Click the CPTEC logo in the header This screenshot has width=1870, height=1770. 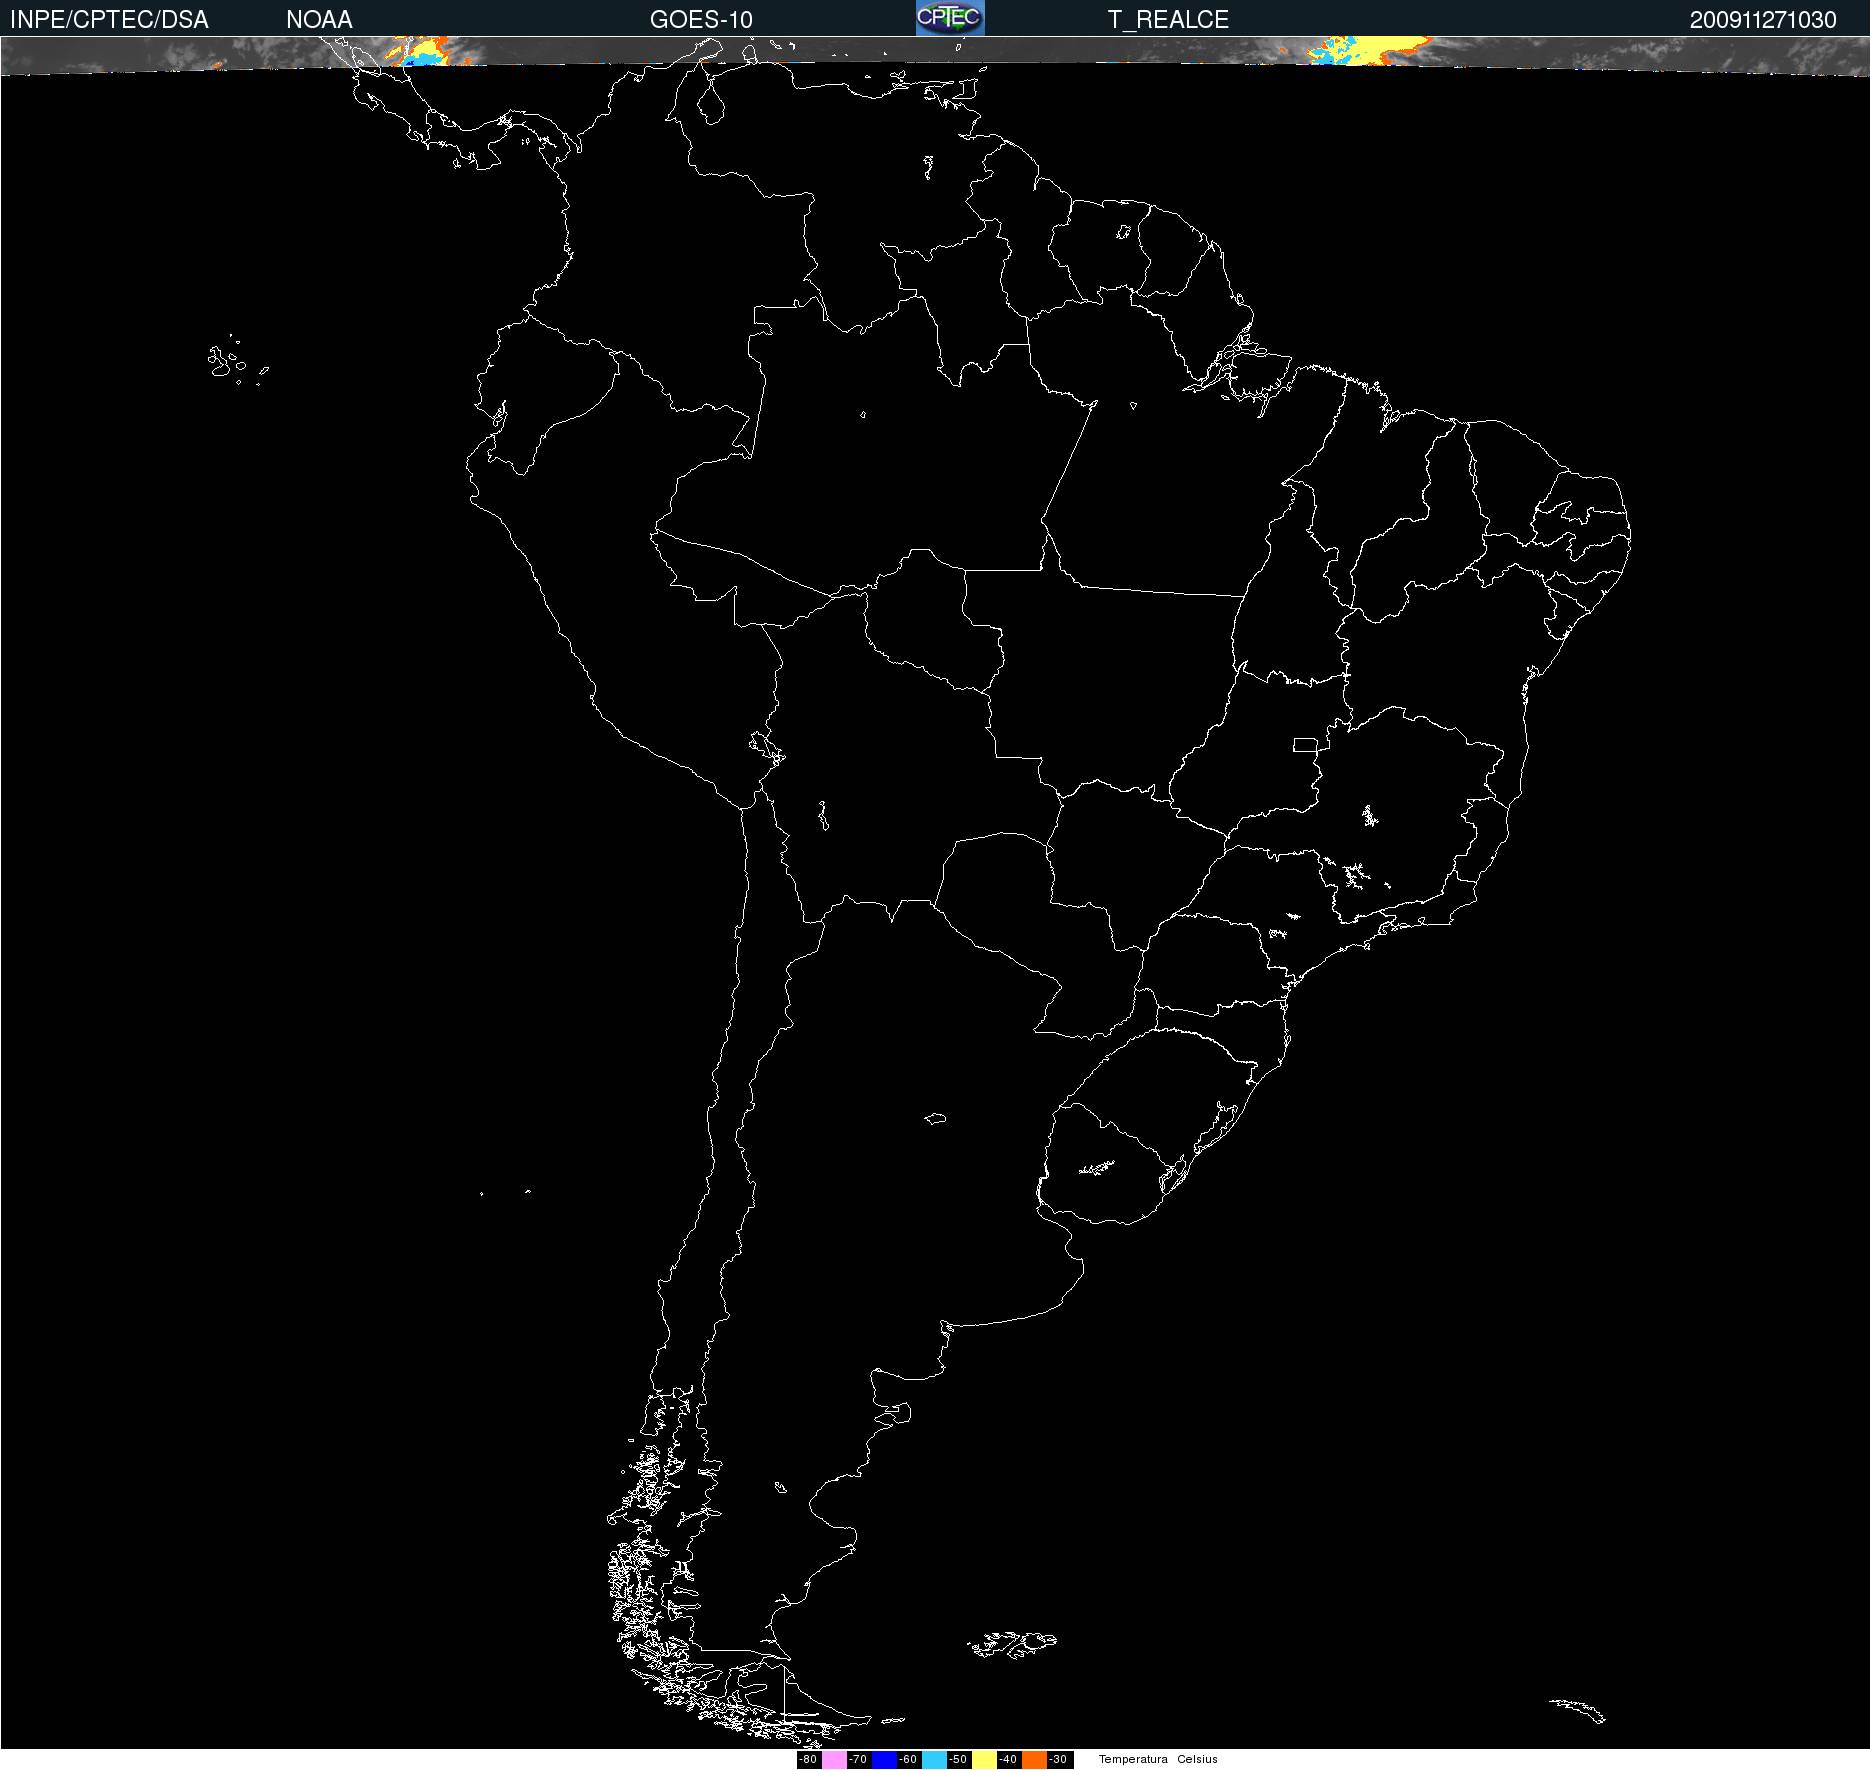coord(950,18)
